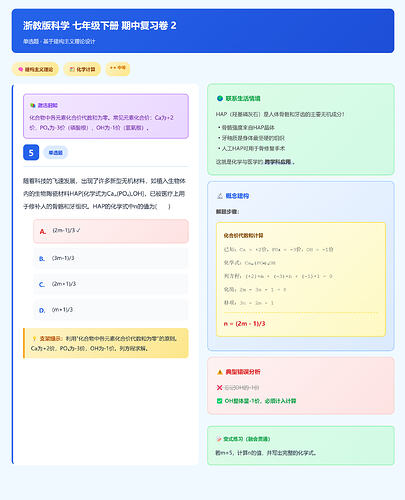
Task: Click the 化学计算 tag pill
Action: 82,69
